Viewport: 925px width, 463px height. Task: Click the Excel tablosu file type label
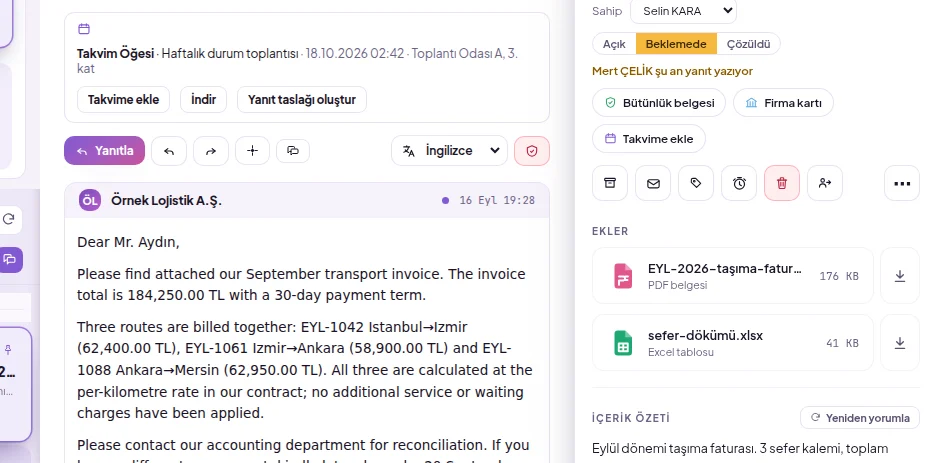point(681,352)
